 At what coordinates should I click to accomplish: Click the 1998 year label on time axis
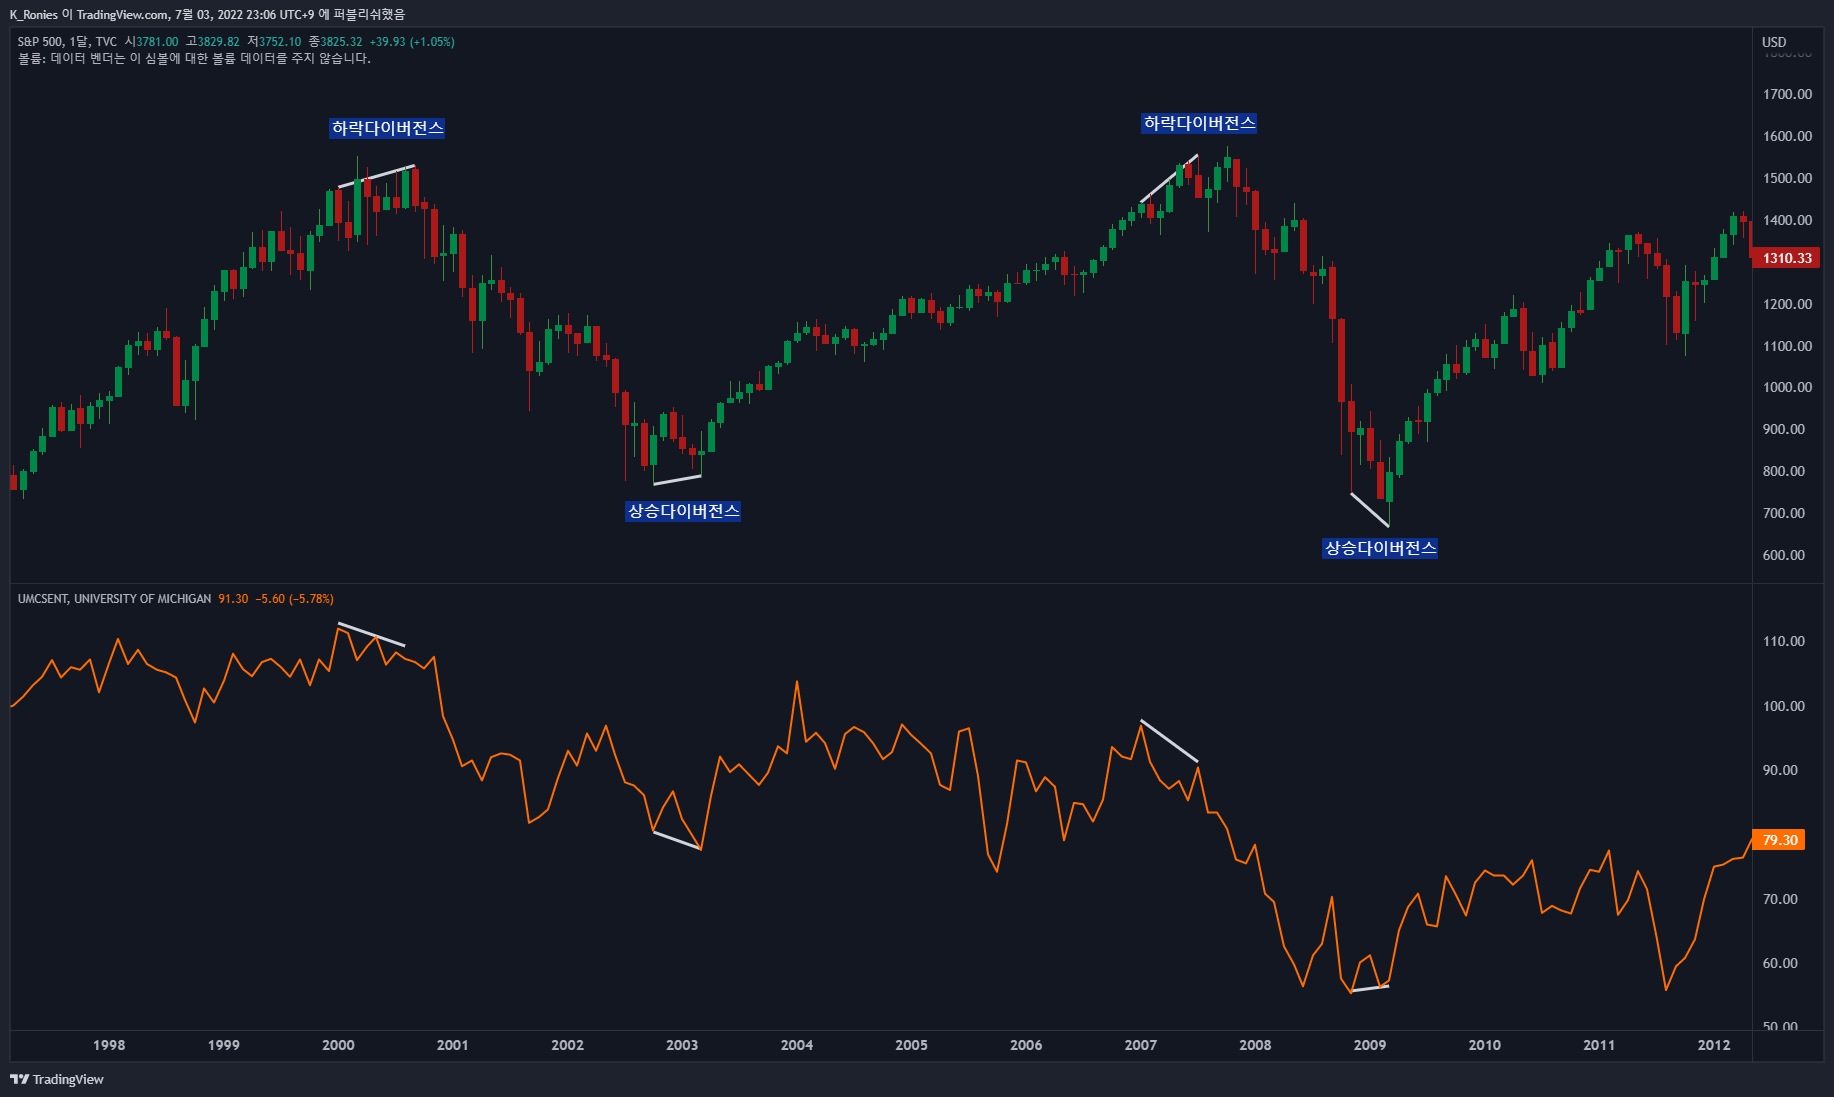pos(109,1045)
